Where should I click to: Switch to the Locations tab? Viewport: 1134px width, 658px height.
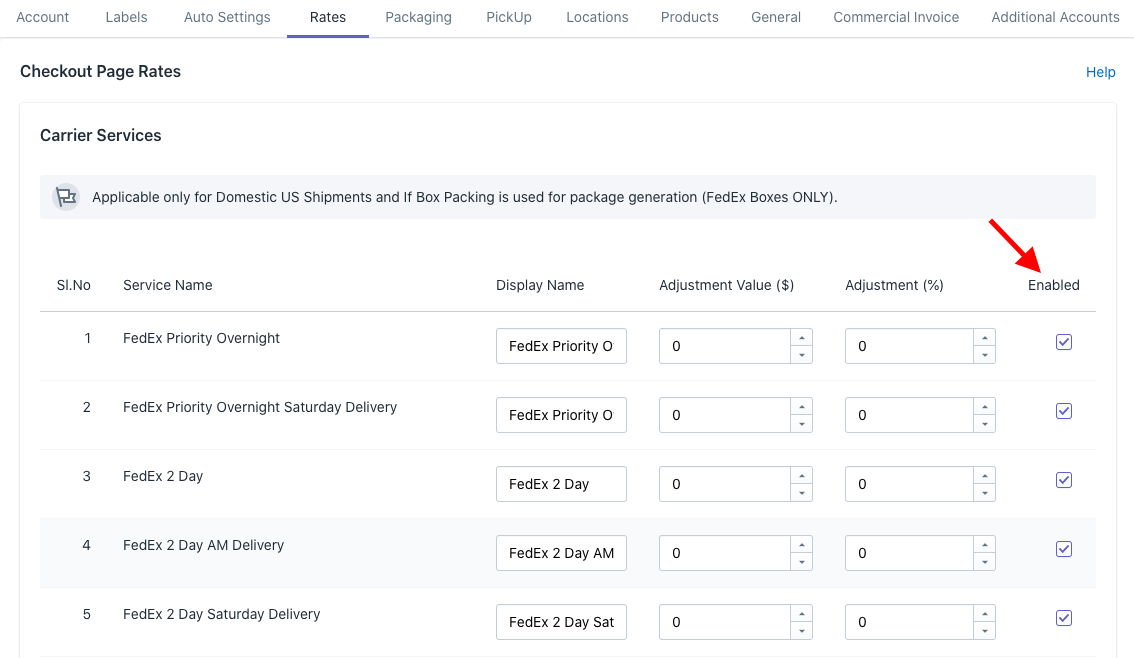pos(597,17)
